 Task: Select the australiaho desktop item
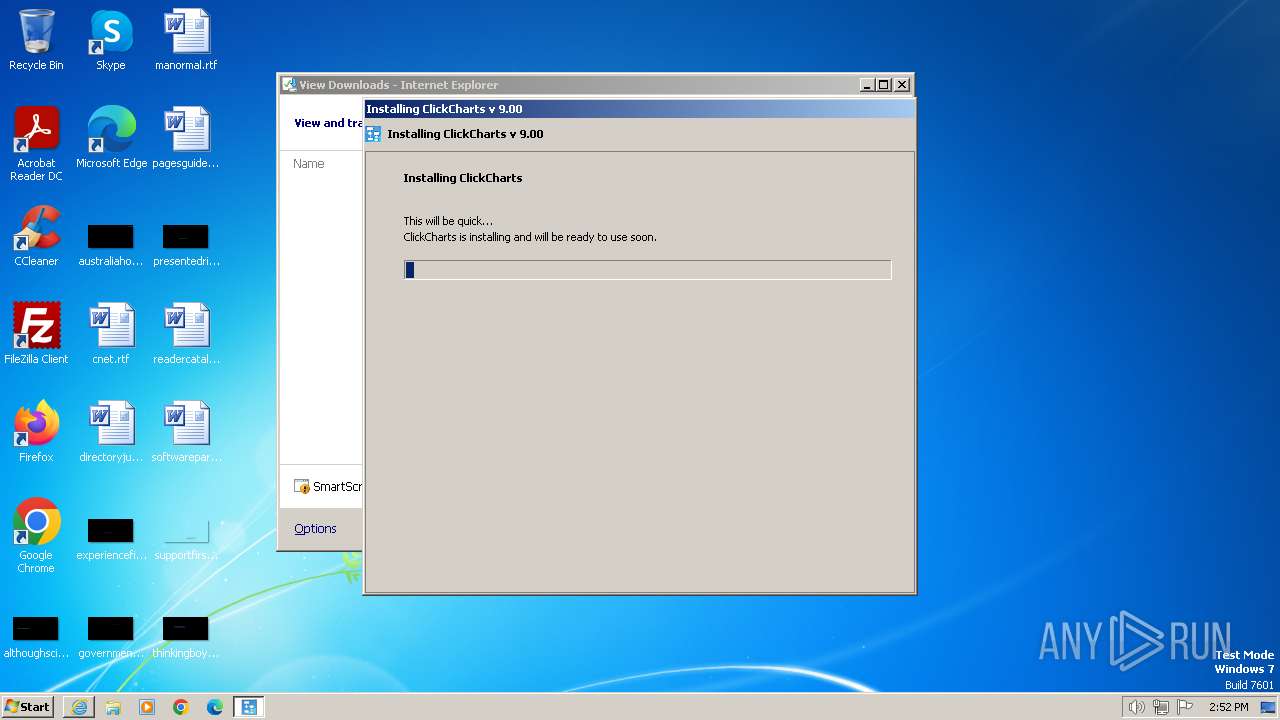click(111, 245)
